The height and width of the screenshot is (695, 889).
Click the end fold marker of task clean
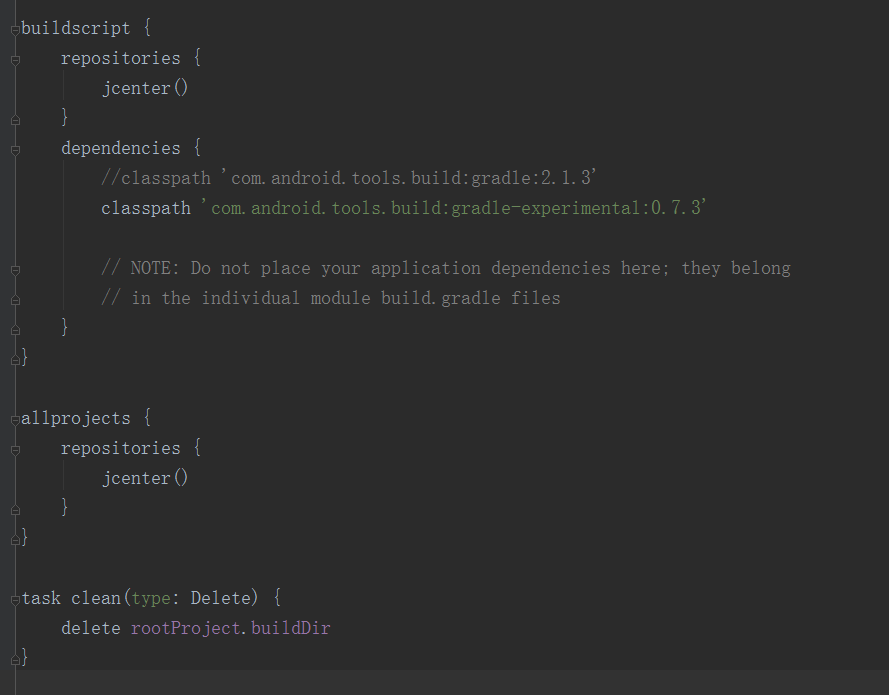pos(15,657)
